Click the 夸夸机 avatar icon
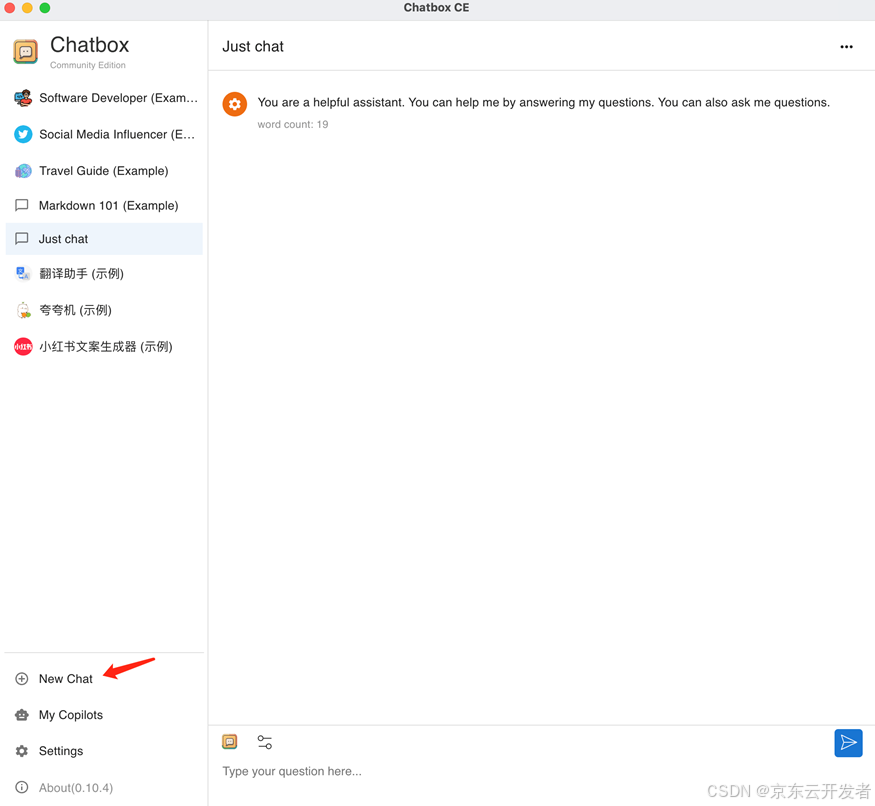 pos(23,310)
